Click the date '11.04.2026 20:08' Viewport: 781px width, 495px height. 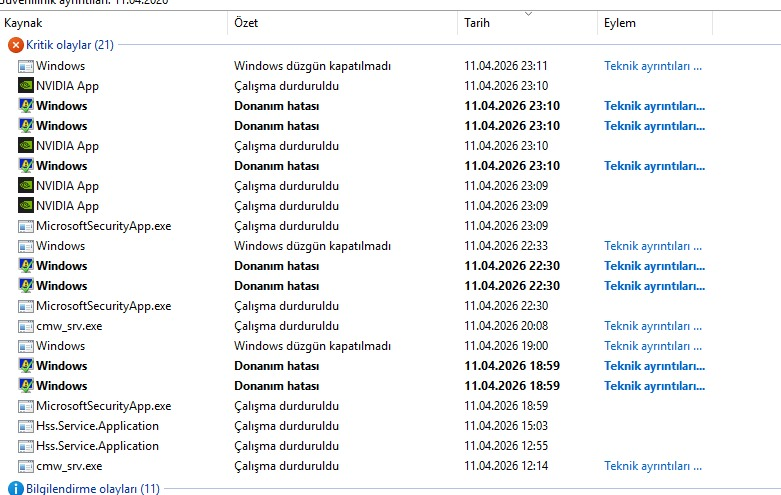click(x=506, y=326)
